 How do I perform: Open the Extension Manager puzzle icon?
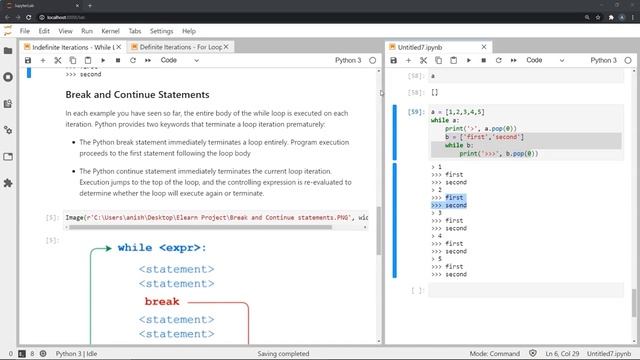(x=8, y=183)
